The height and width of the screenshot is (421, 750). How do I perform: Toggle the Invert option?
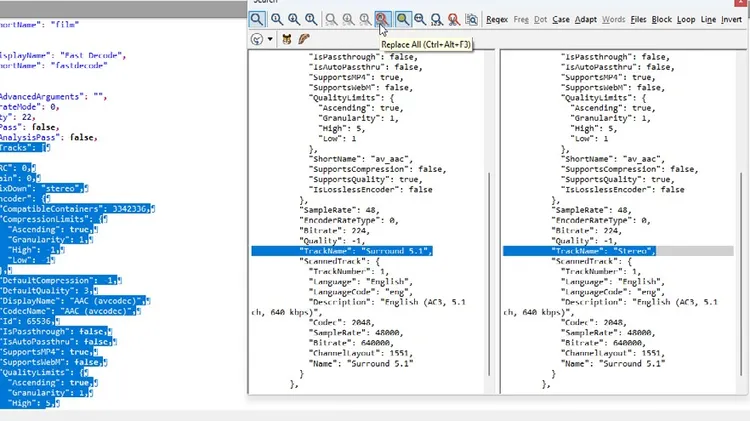pyautogui.click(x=731, y=20)
